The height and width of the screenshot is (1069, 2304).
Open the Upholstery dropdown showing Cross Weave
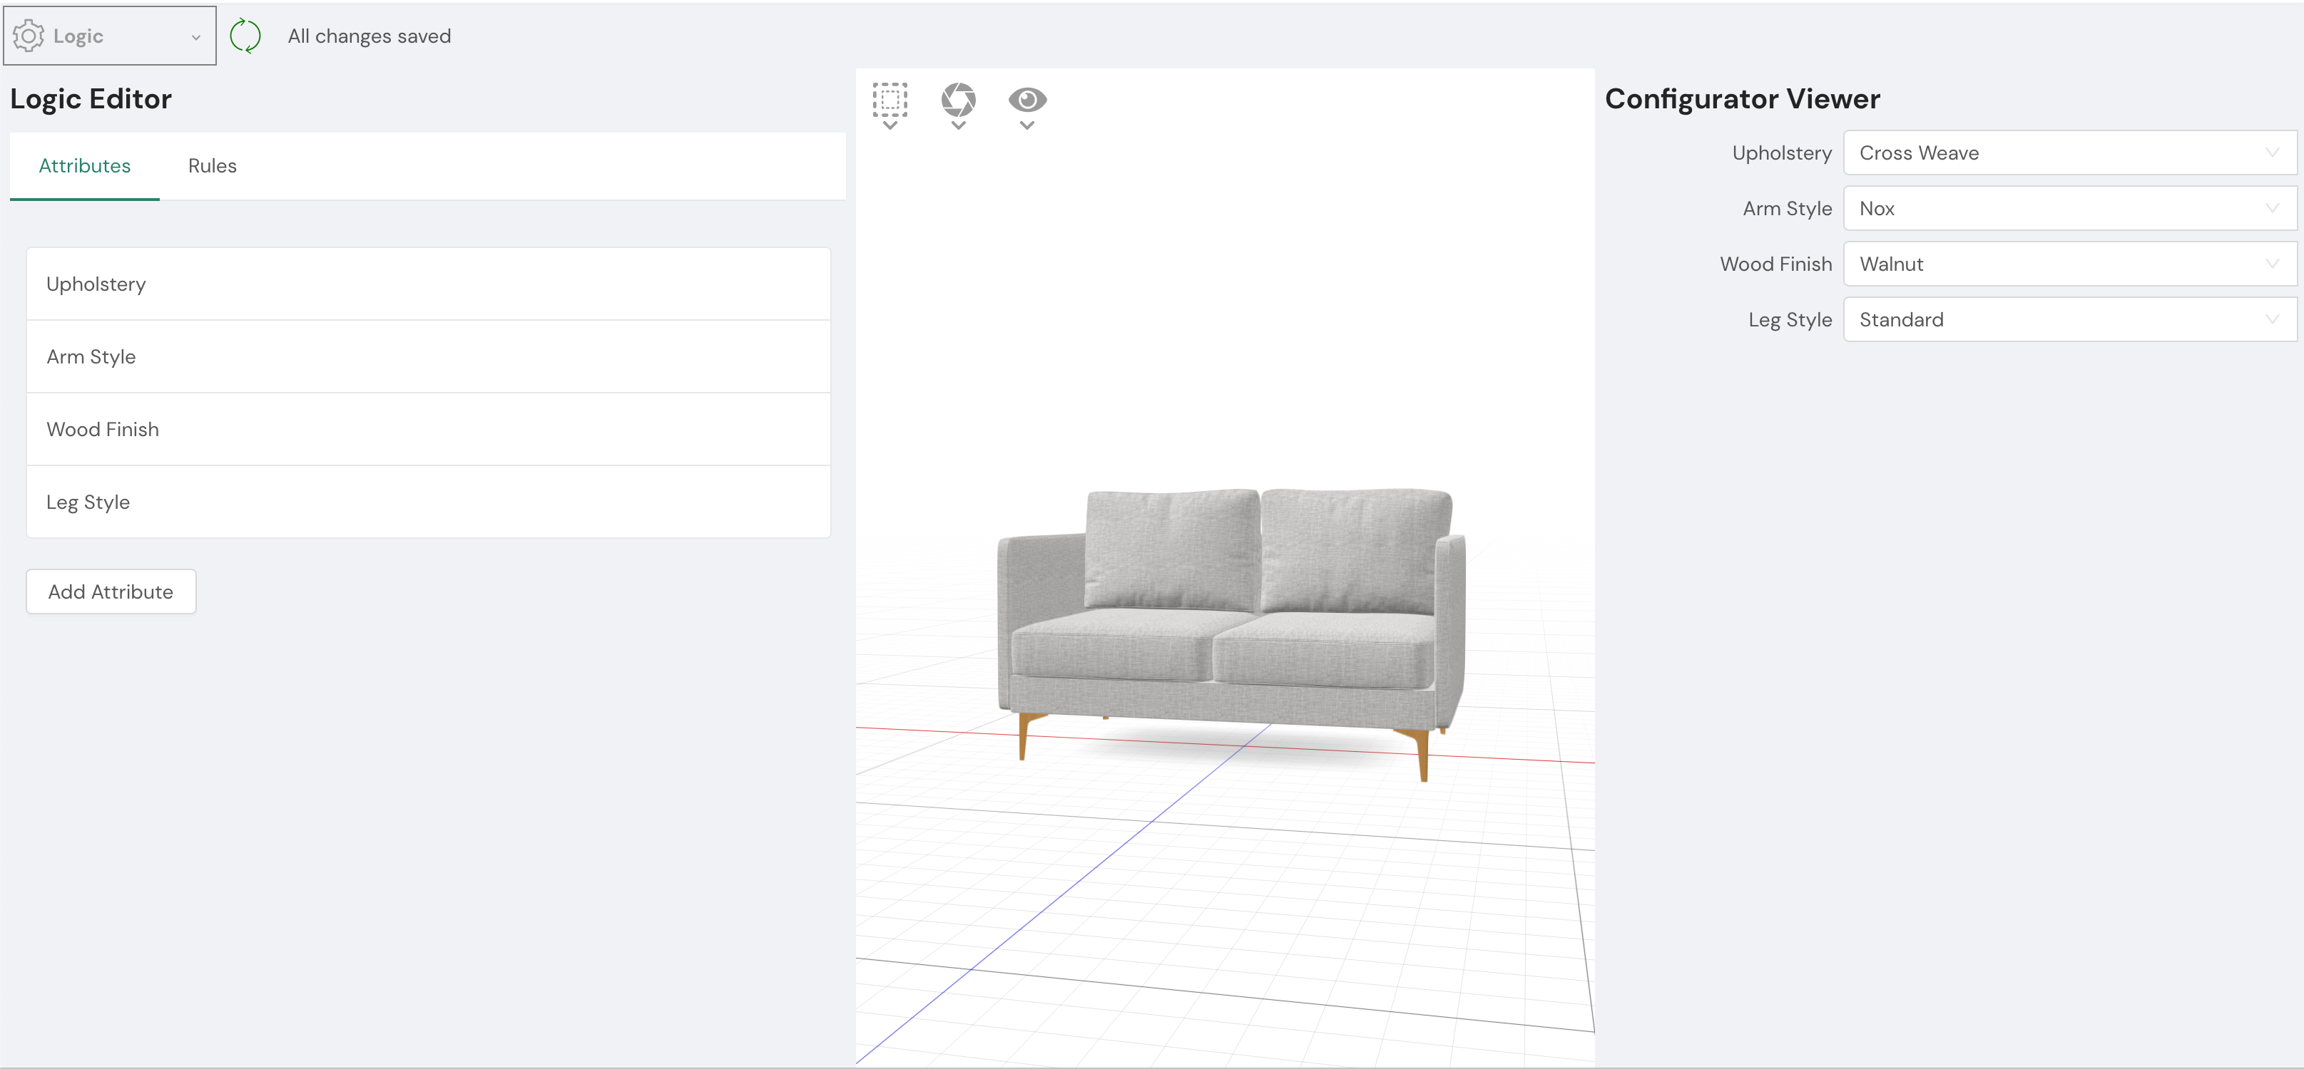pos(2069,153)
